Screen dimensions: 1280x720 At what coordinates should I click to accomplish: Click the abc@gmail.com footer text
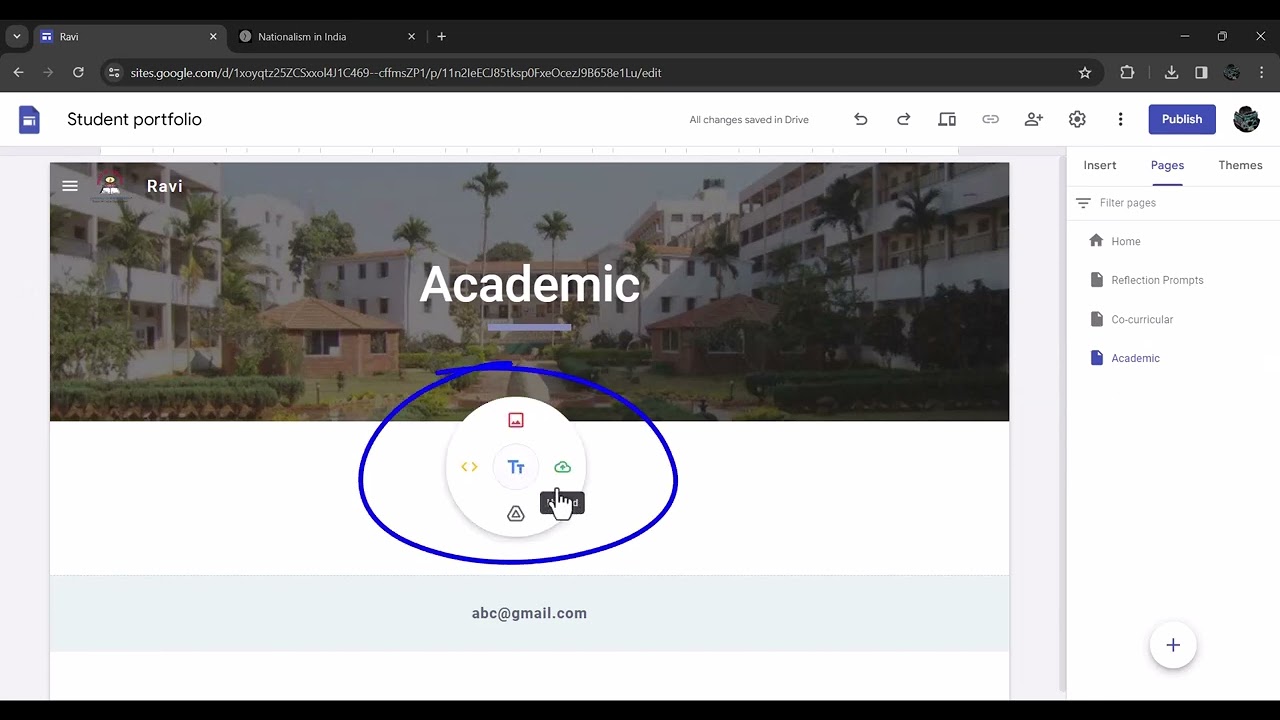coord(529,613)
